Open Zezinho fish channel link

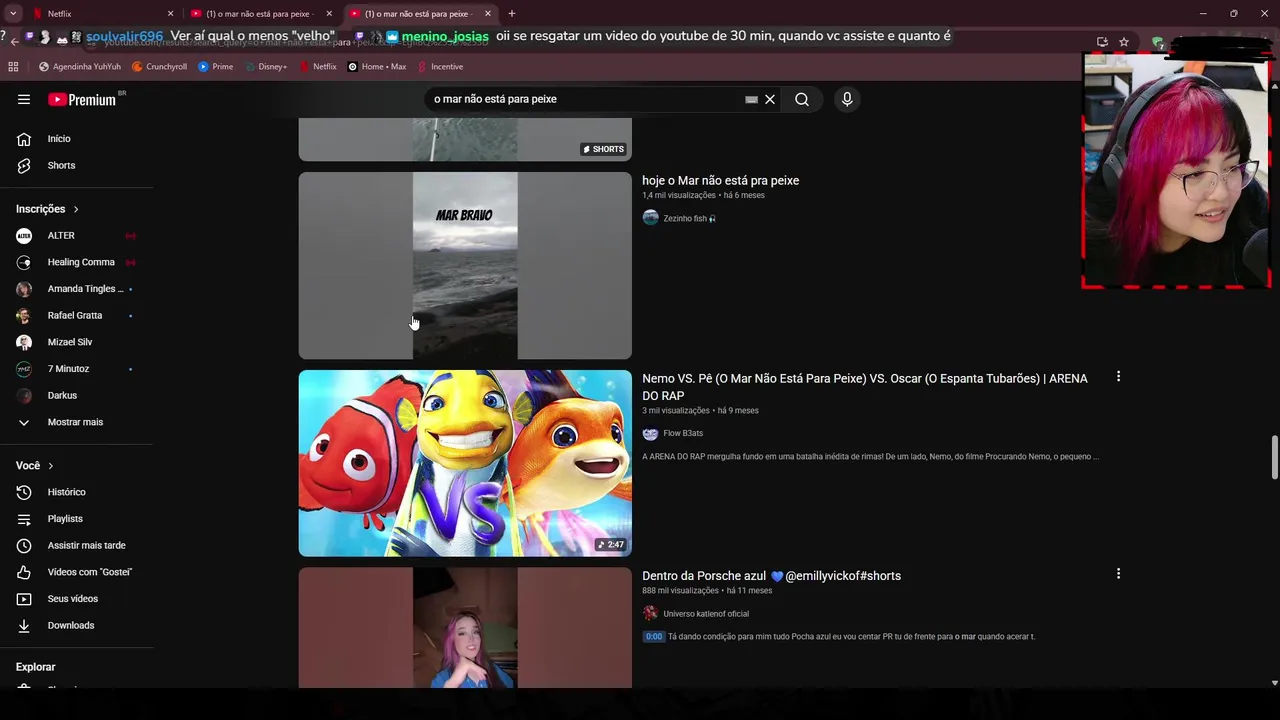point(689,218)
